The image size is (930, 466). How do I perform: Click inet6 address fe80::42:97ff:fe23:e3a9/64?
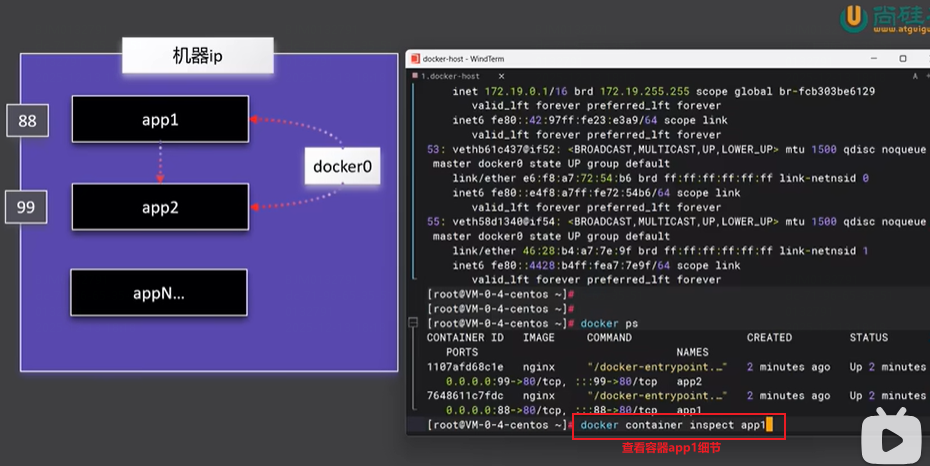[x=574, y=120]
